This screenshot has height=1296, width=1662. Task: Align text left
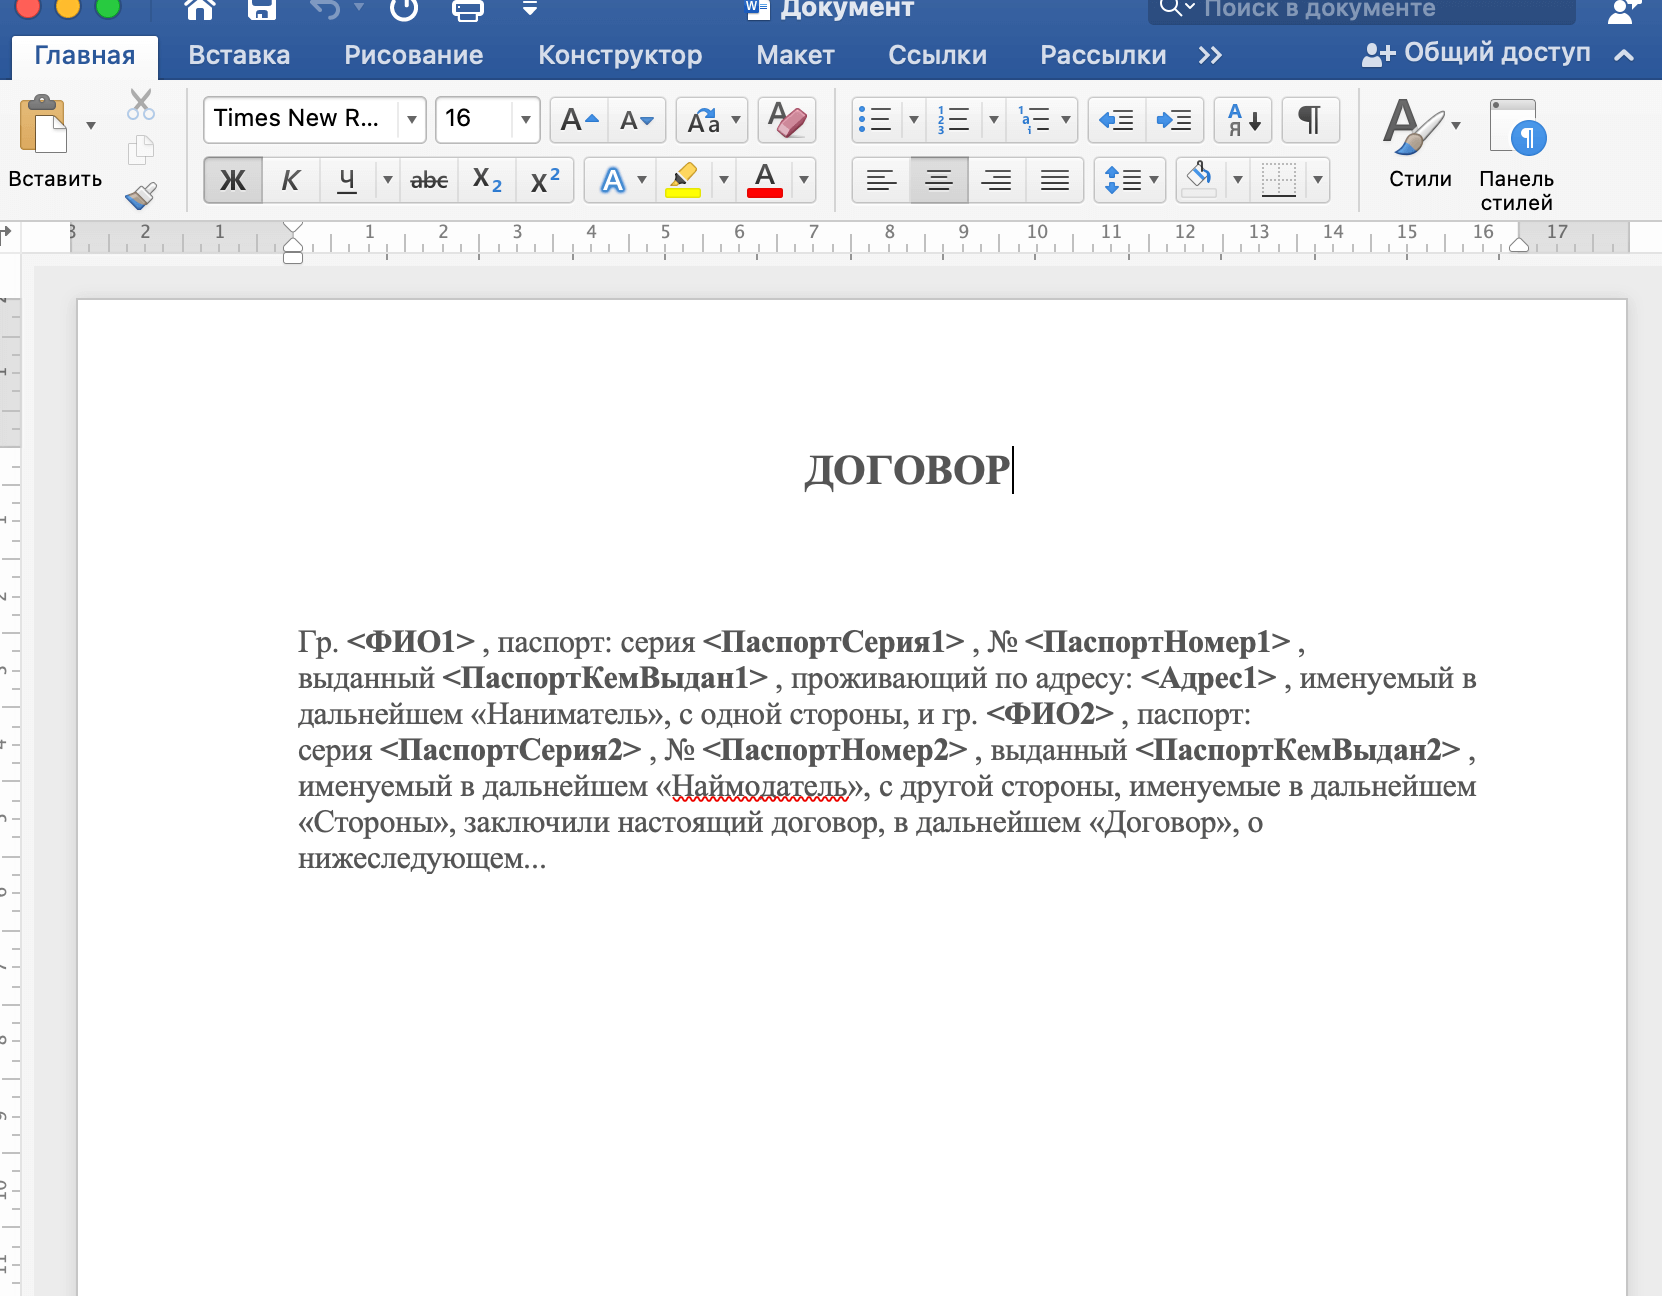click(x=881, y=180)
